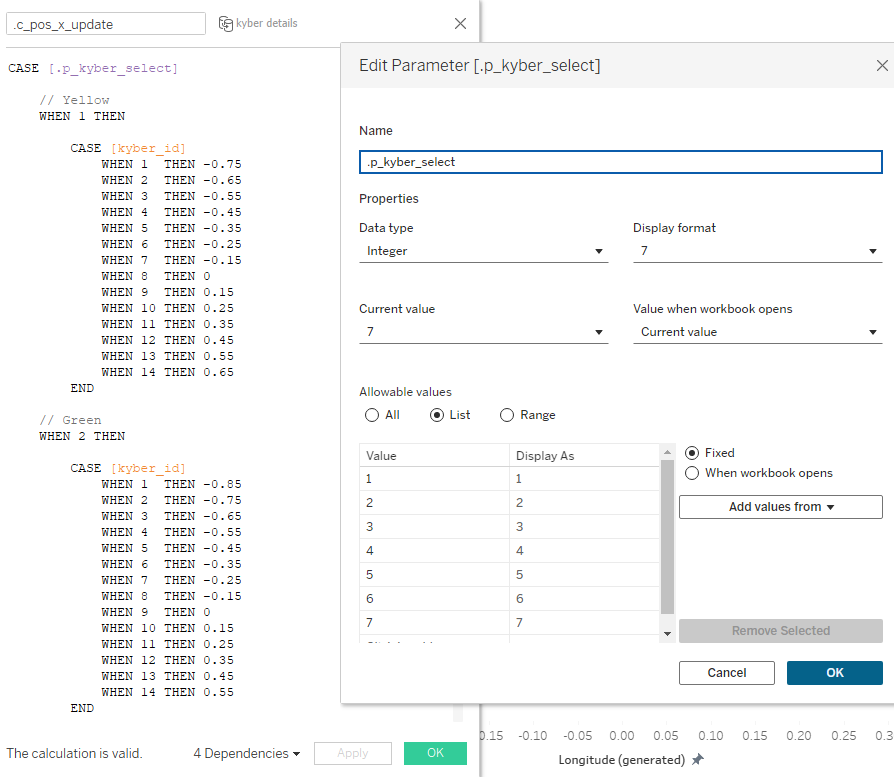Click the Cancel button in parameter dialog

click(726, 673)
